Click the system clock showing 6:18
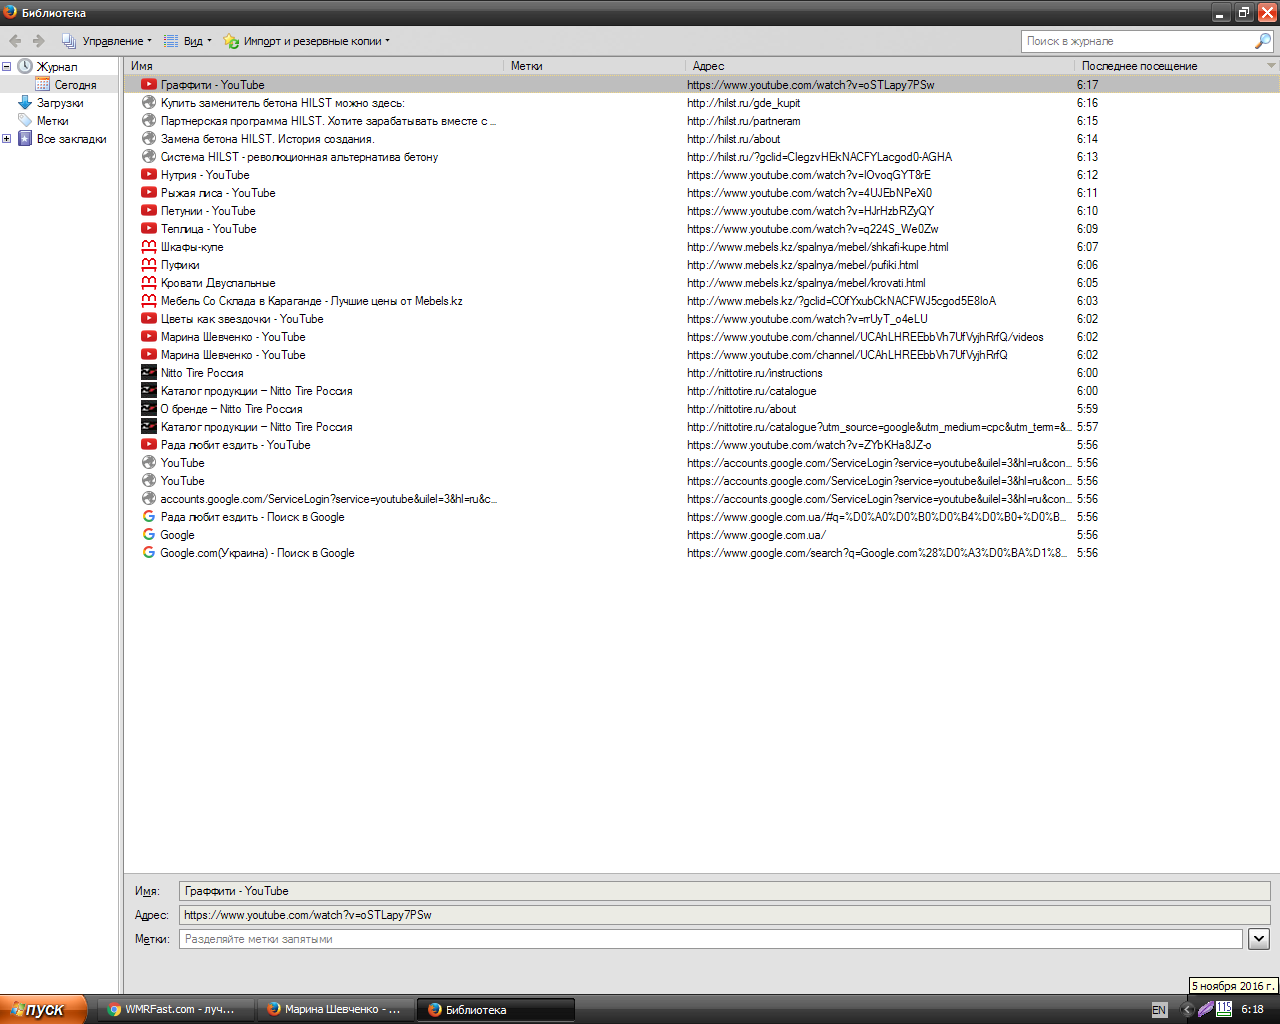Screen dimensions: 1280x1024 click(x=1252, y=1010)
